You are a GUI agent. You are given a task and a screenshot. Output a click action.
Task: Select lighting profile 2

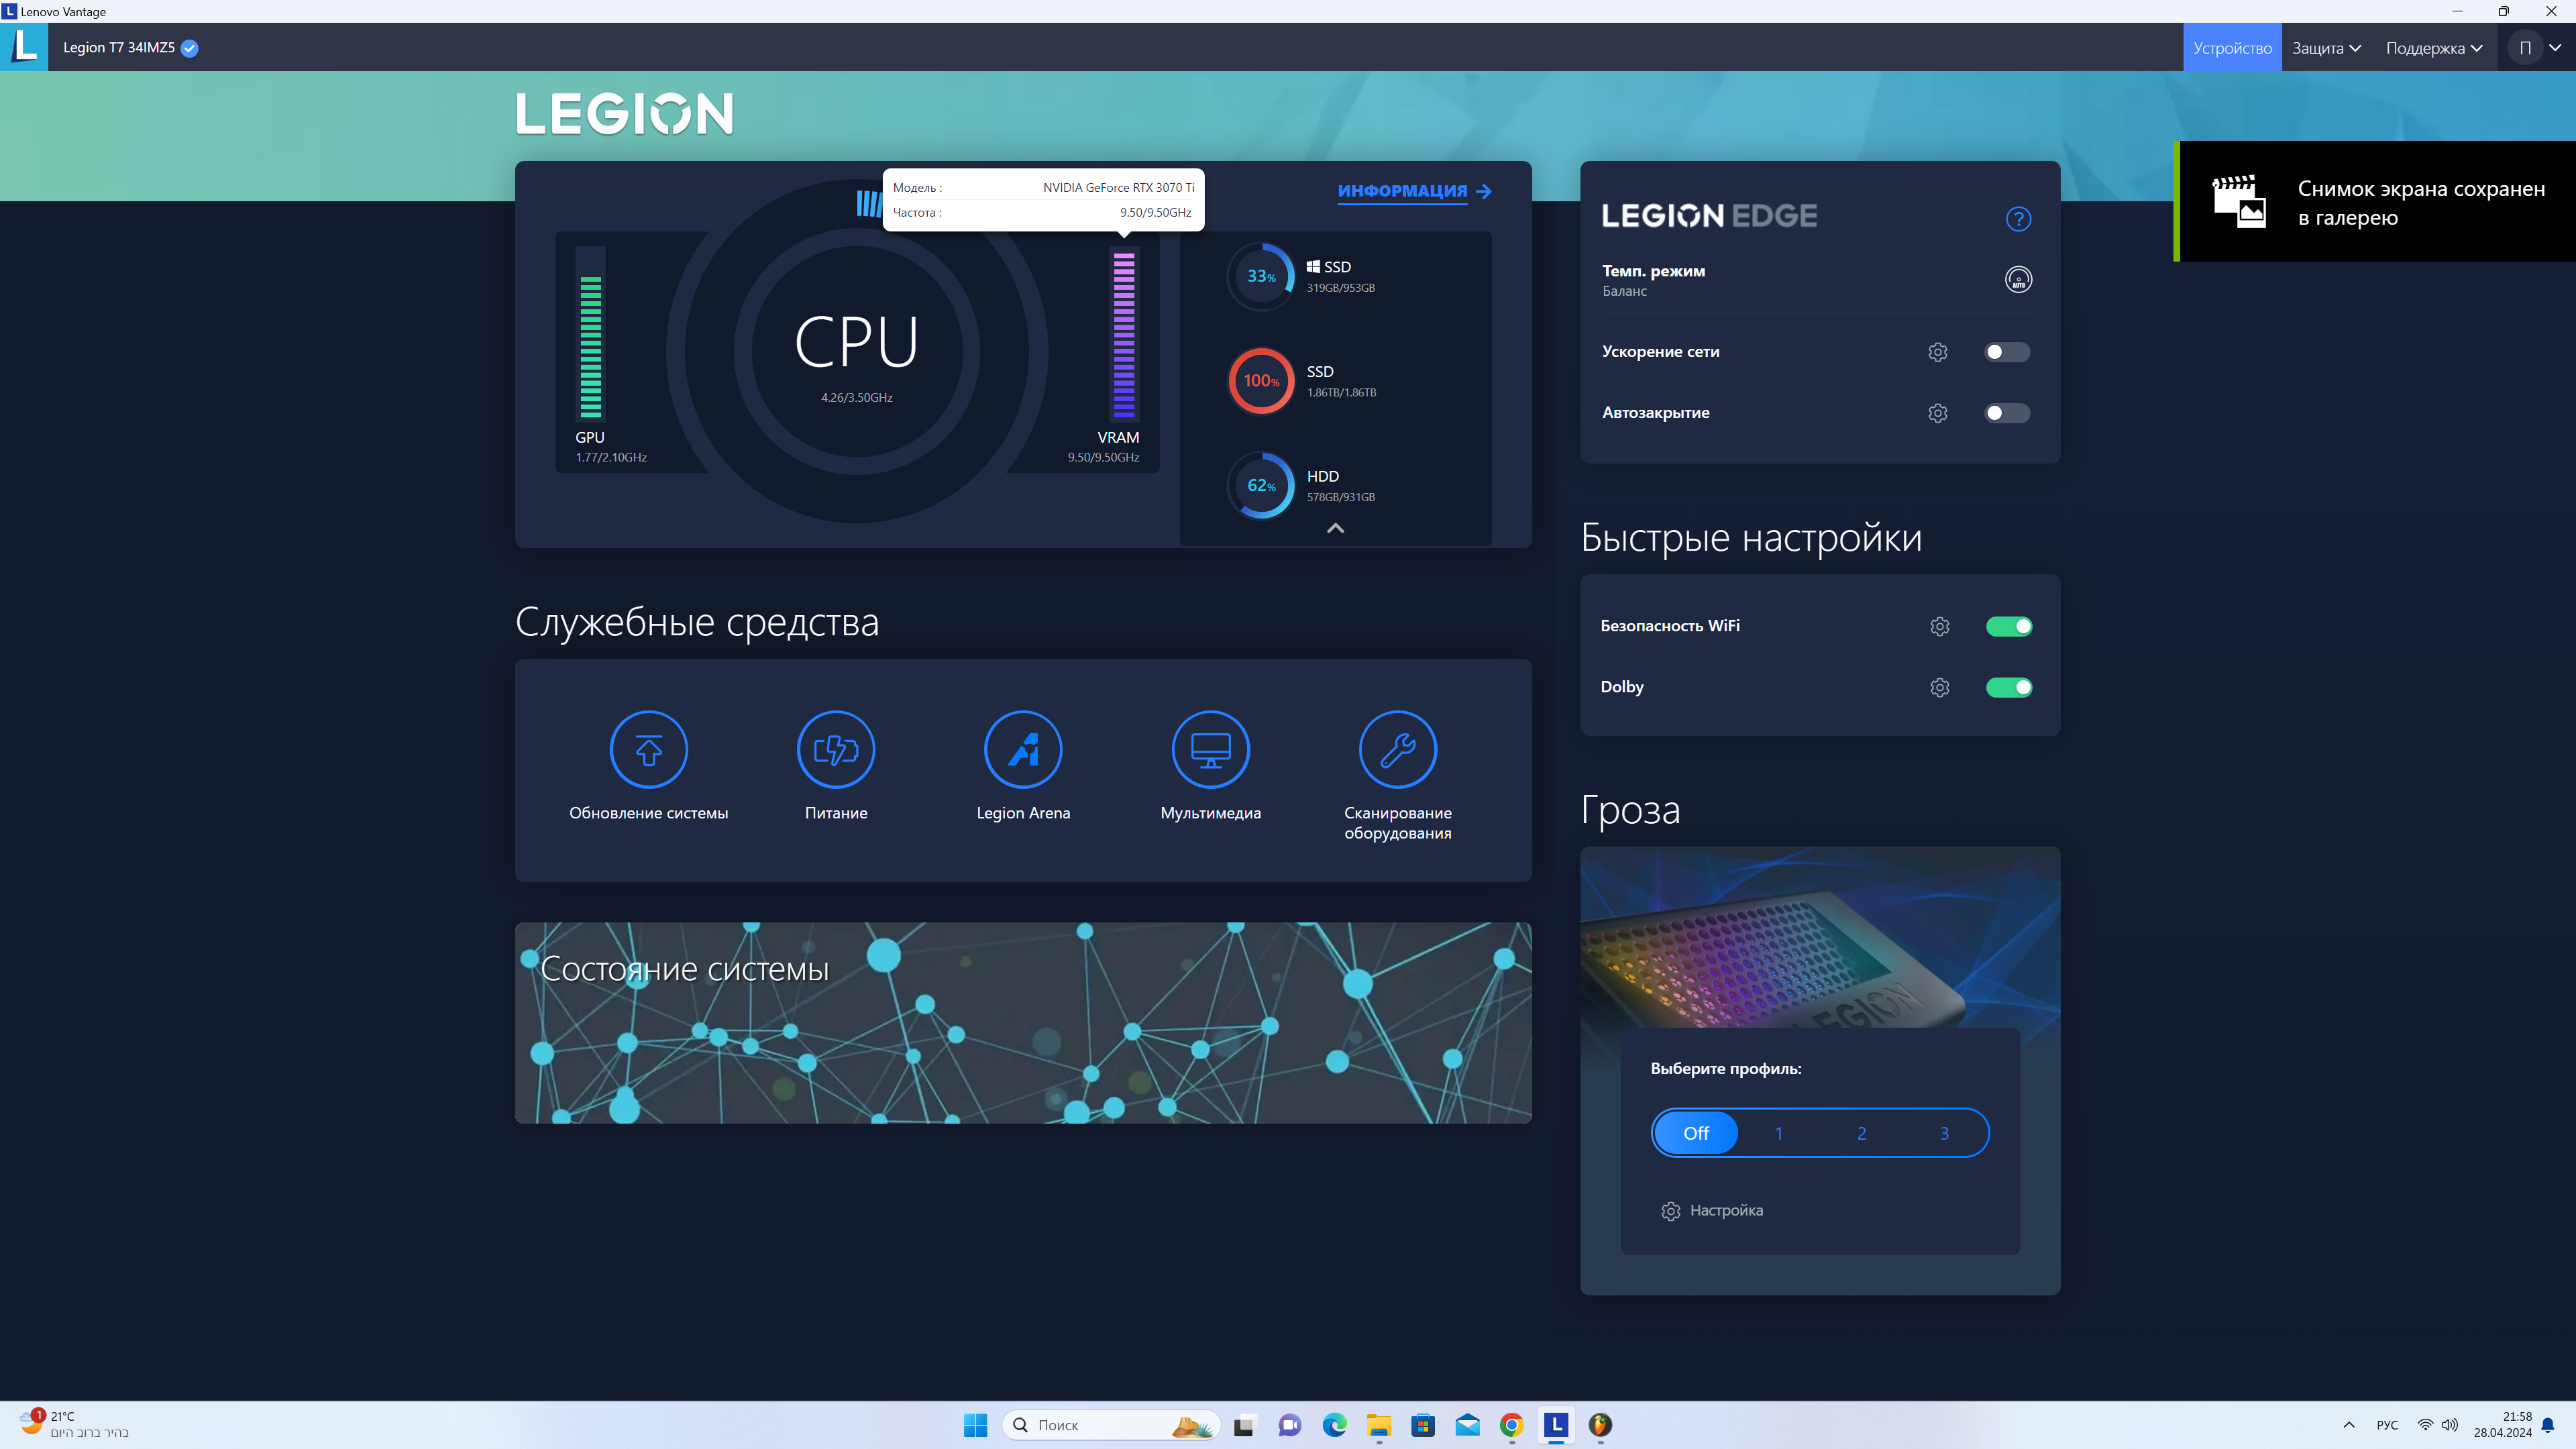tap(1861, 1133)
